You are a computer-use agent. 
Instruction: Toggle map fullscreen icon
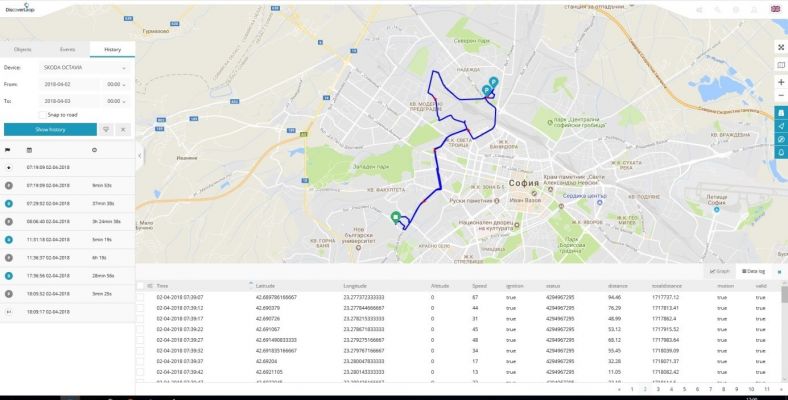(x=781, y=47)
